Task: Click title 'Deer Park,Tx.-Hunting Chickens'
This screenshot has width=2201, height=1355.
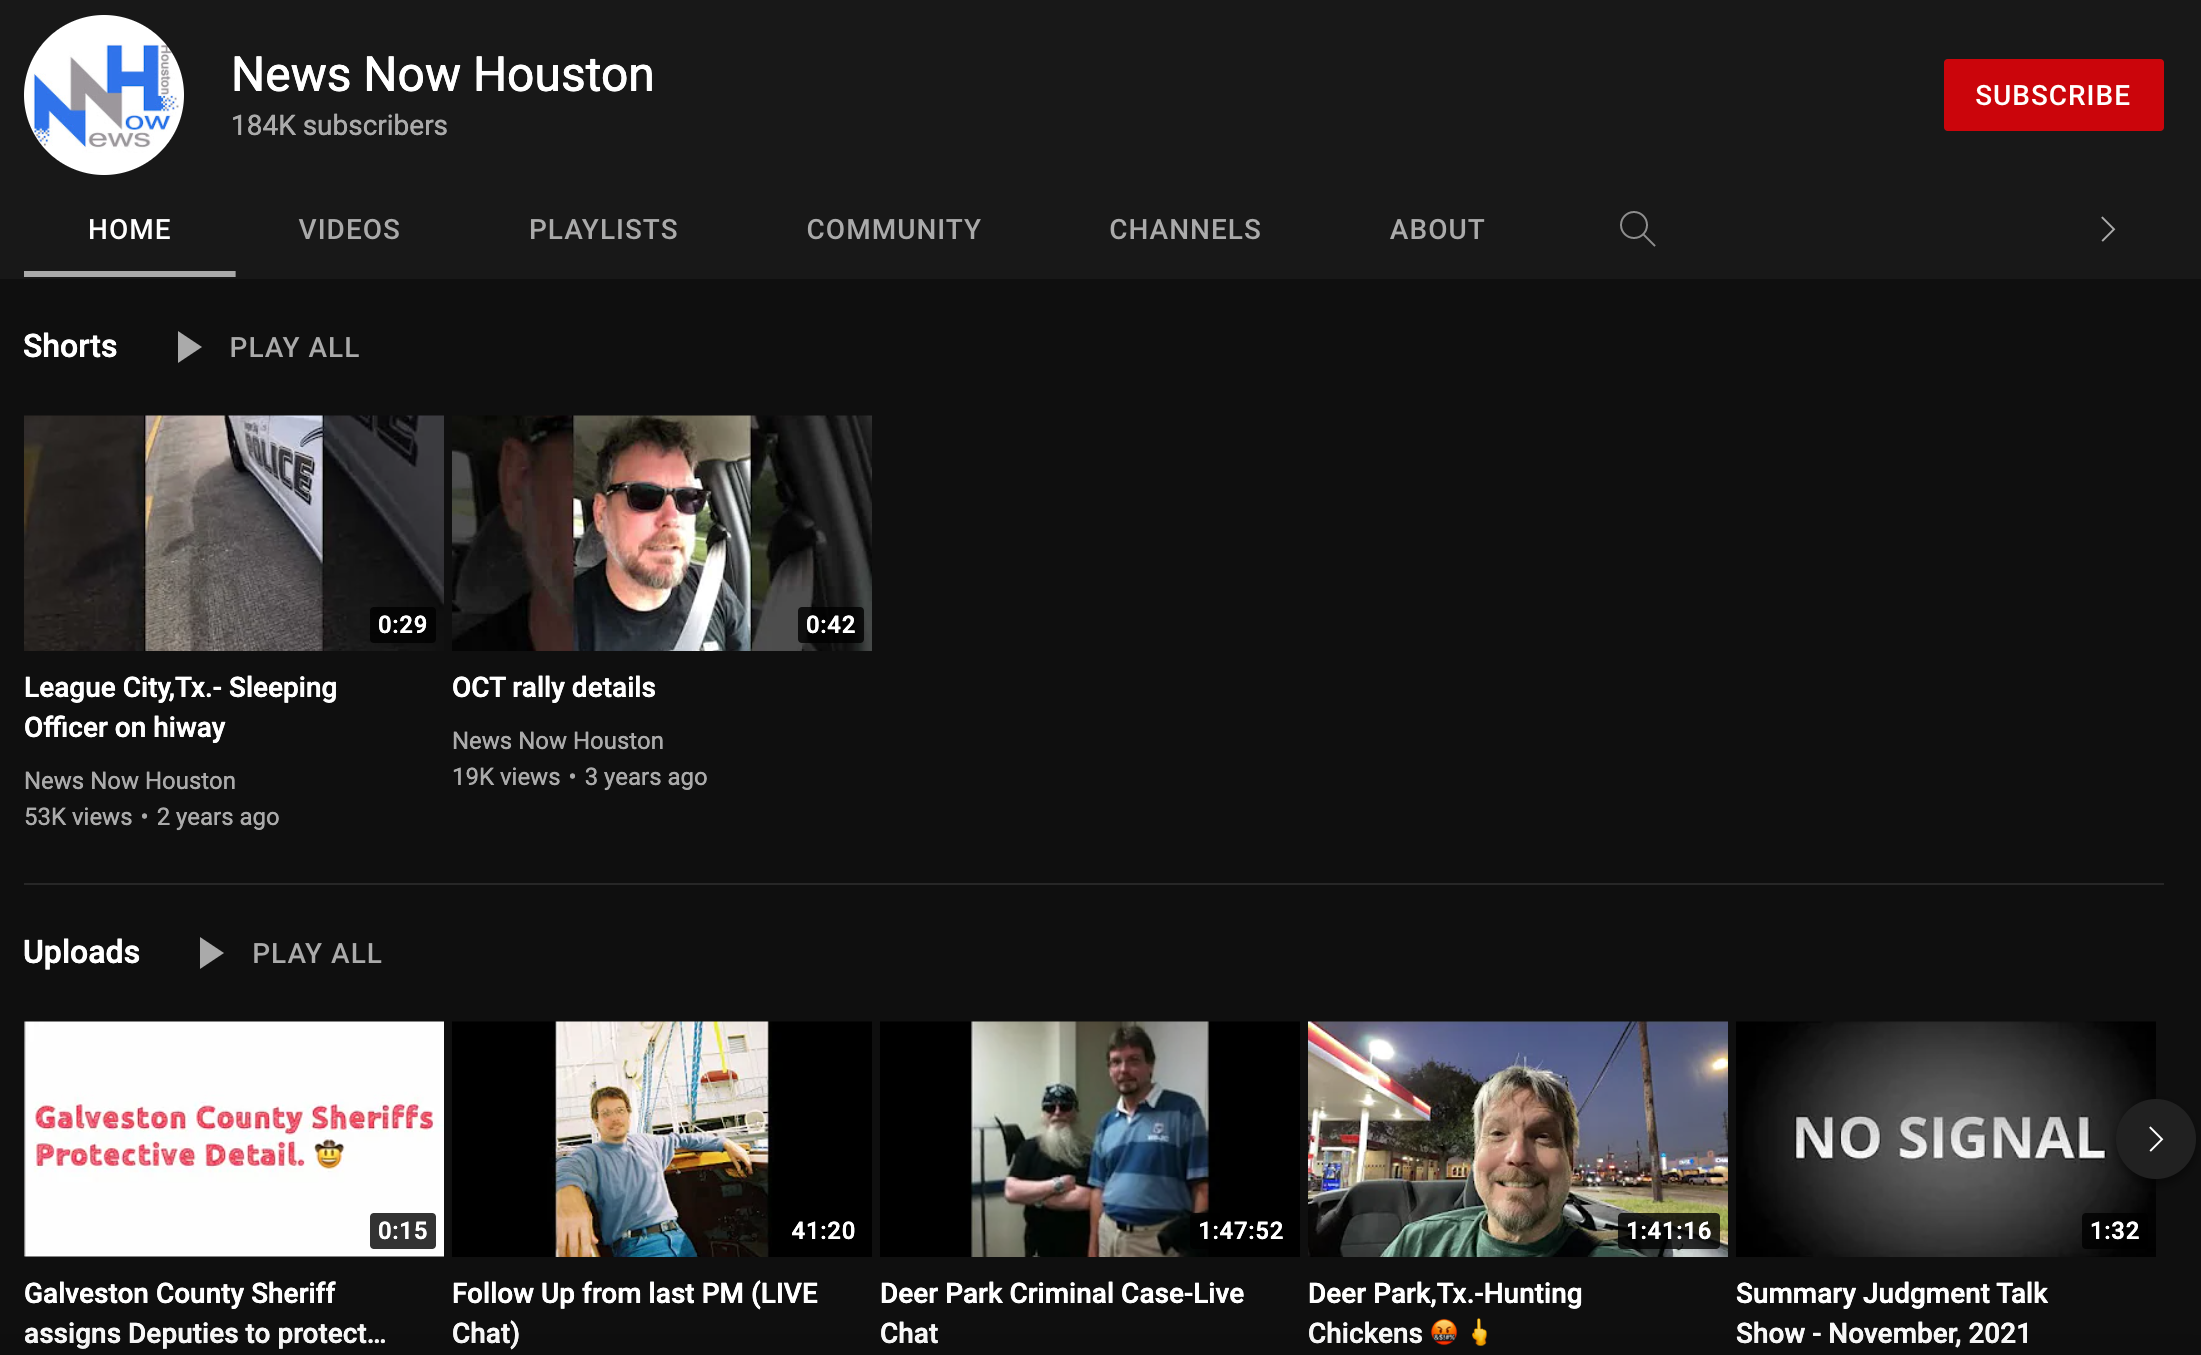Action: 1445,1313
